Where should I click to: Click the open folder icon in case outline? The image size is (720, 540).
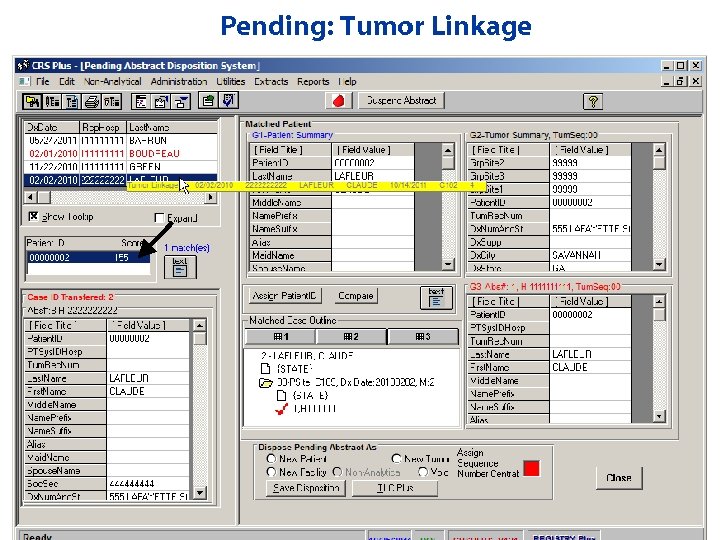[265, 383]
